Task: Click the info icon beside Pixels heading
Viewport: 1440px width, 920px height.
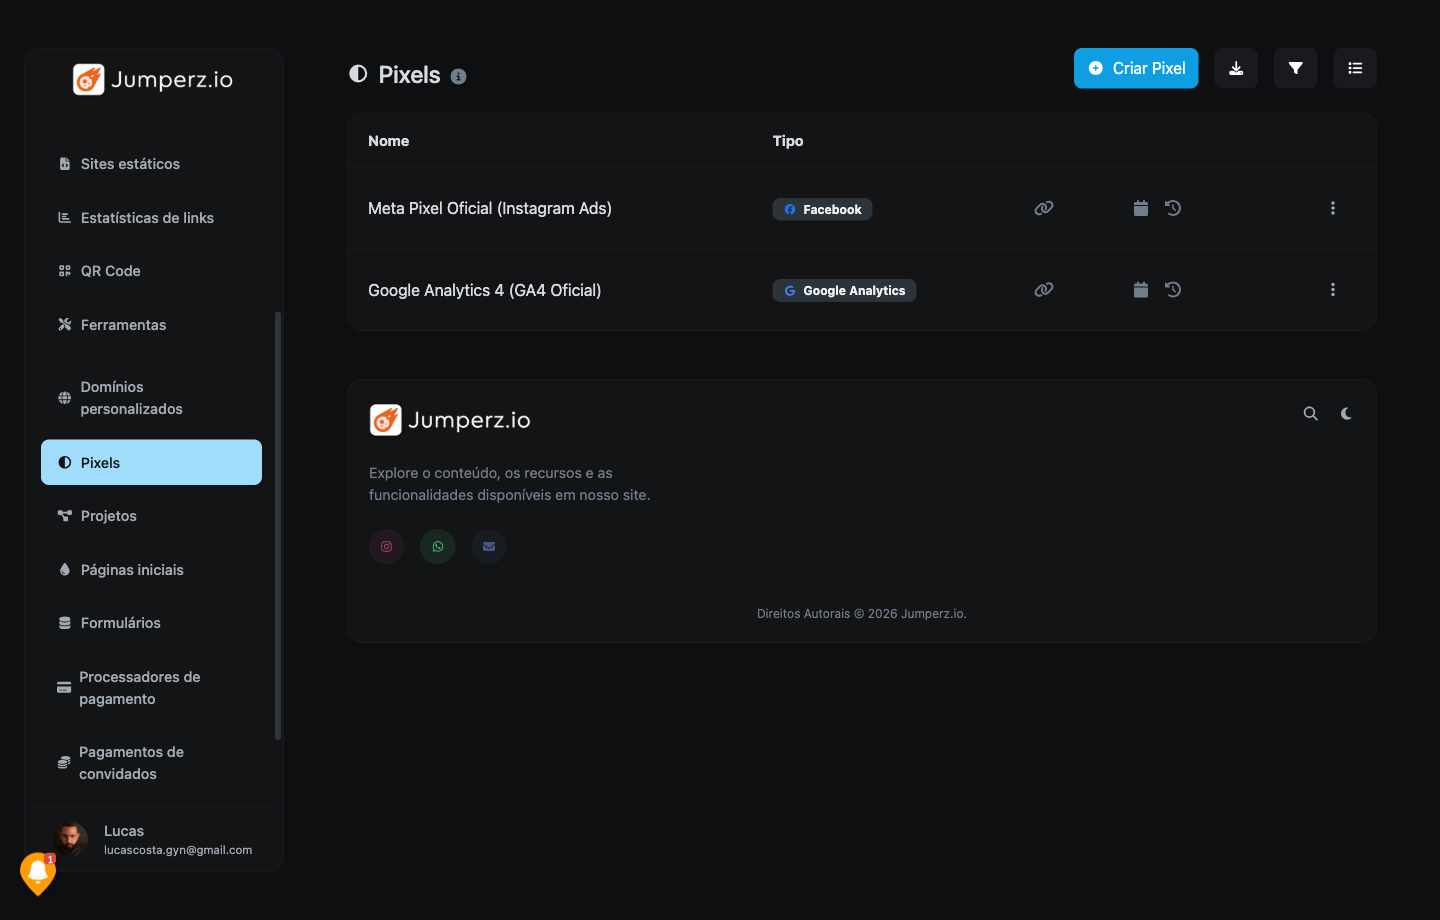Action: 459,76
